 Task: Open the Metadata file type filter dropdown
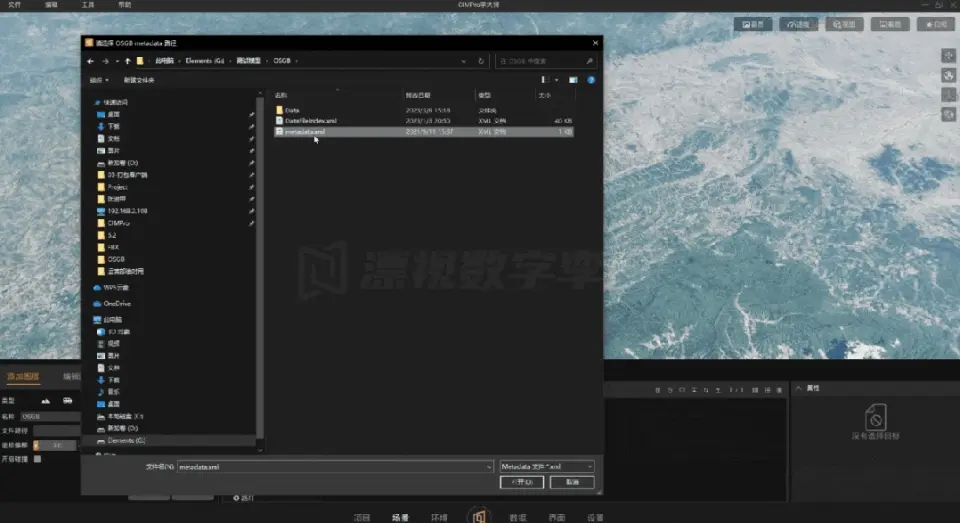click(547, 467)
